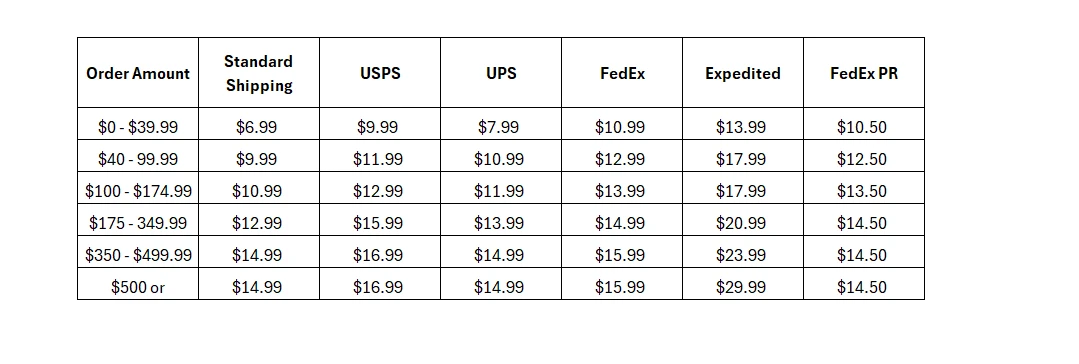Click the Order Amount header cell
The width and height of the screenshot is (1079, 364).
click(x=138, y=73)
